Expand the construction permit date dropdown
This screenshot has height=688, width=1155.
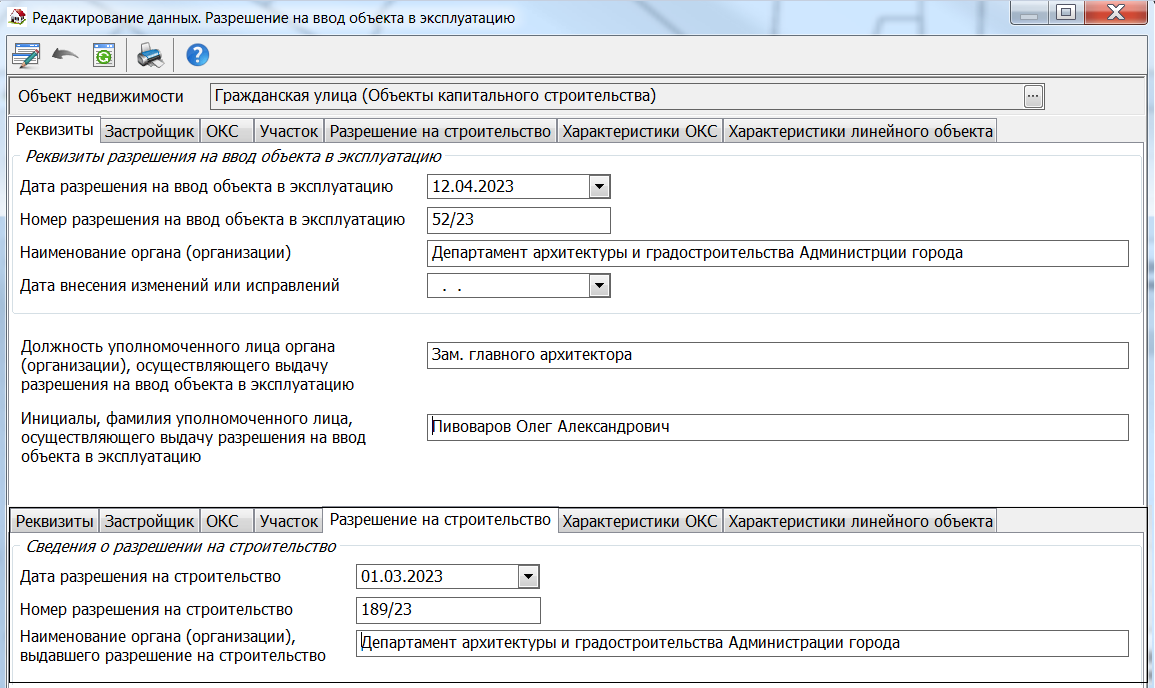[528, 576]
